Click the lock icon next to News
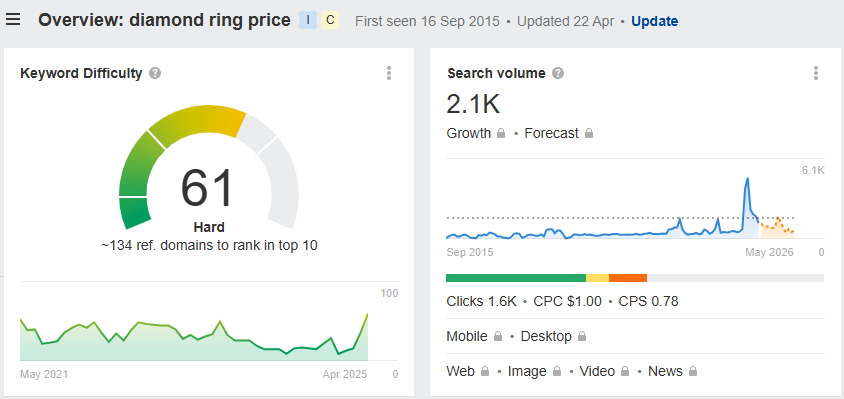Image resolution: width=844 pixels, height=399 pixels. tap(693, 372)
